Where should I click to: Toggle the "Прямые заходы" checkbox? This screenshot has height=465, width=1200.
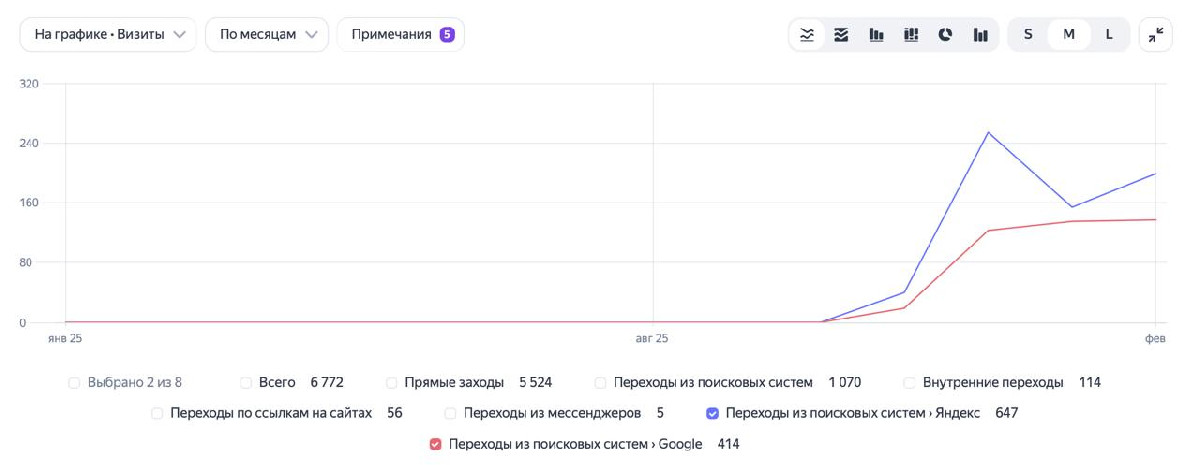pos(392,382)
